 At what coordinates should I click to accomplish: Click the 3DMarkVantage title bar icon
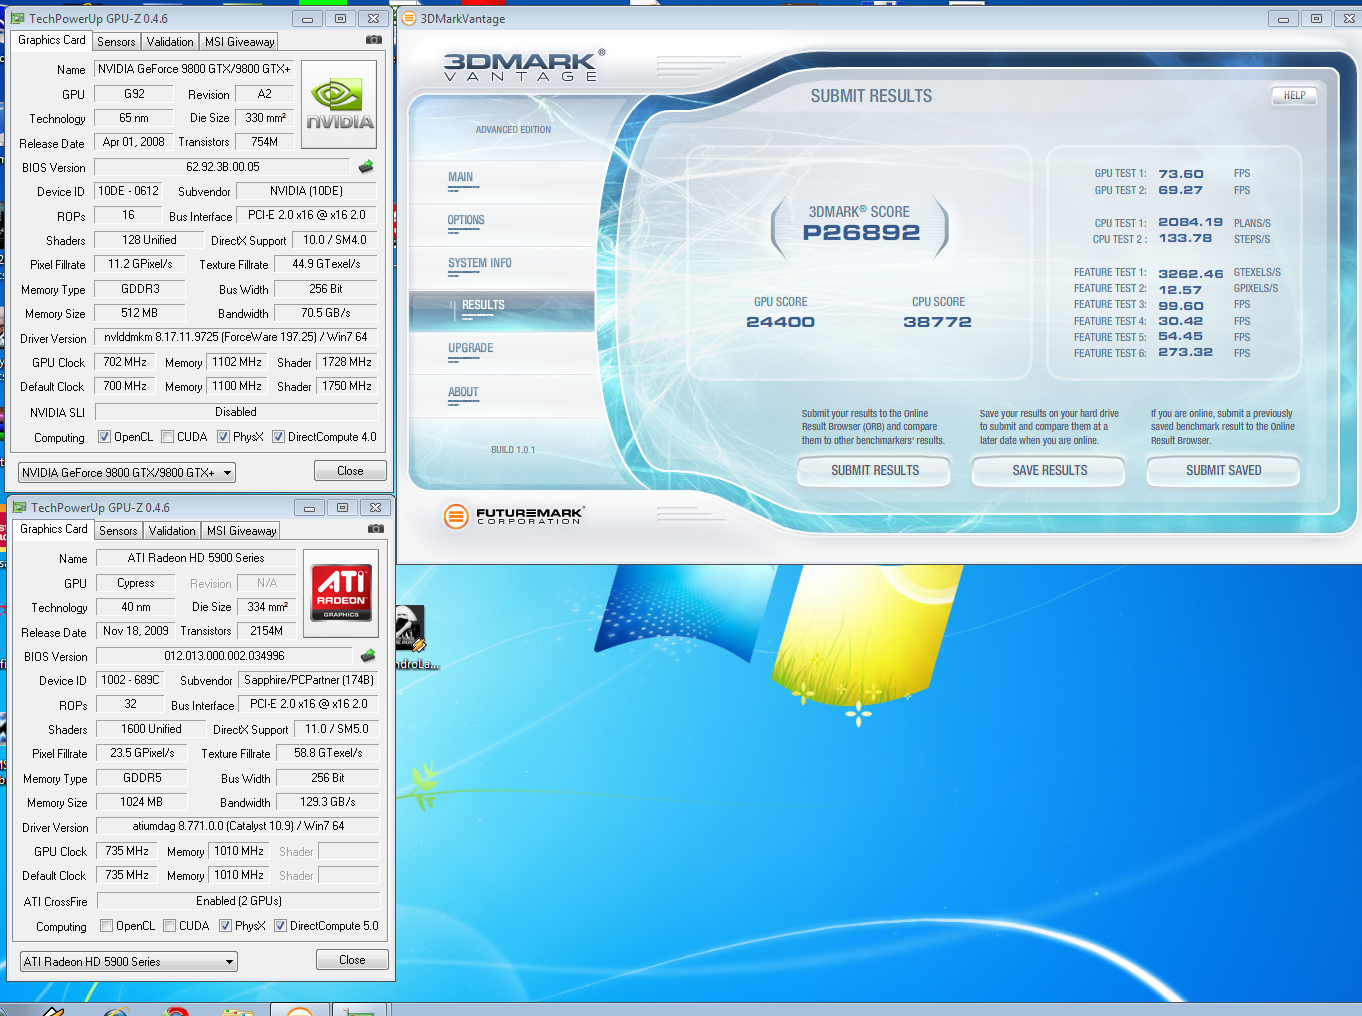pyautogui.click(x=408, y=18)
